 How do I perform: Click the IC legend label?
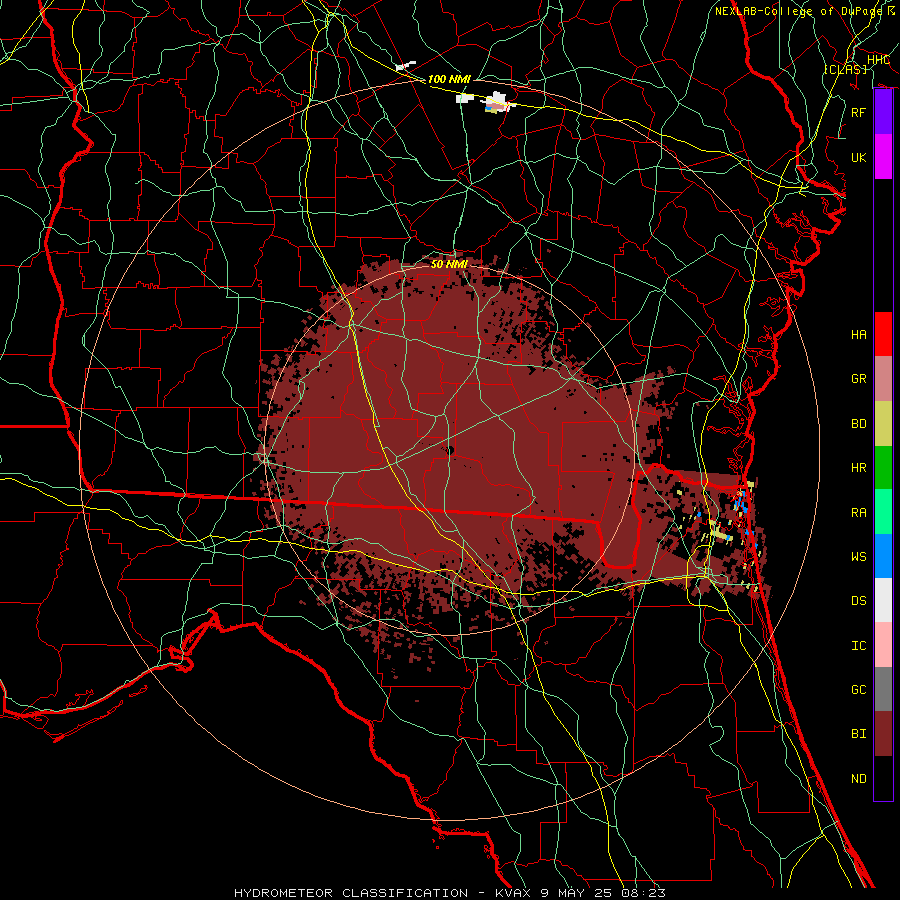pos(858,646)
